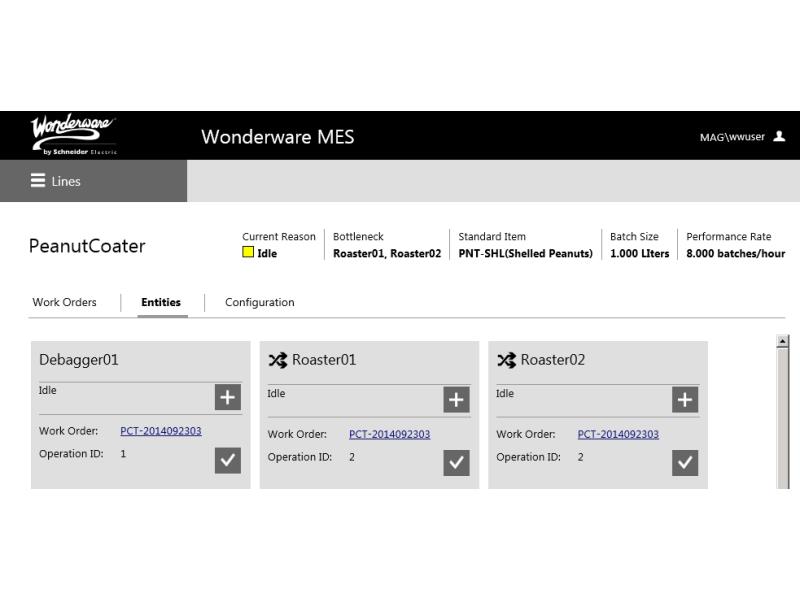This screenshot has height=600, width=800.
Task: Click the Wonderware by Schneider Electric logo
Action: pyautogui.click(x=74, y=135)
